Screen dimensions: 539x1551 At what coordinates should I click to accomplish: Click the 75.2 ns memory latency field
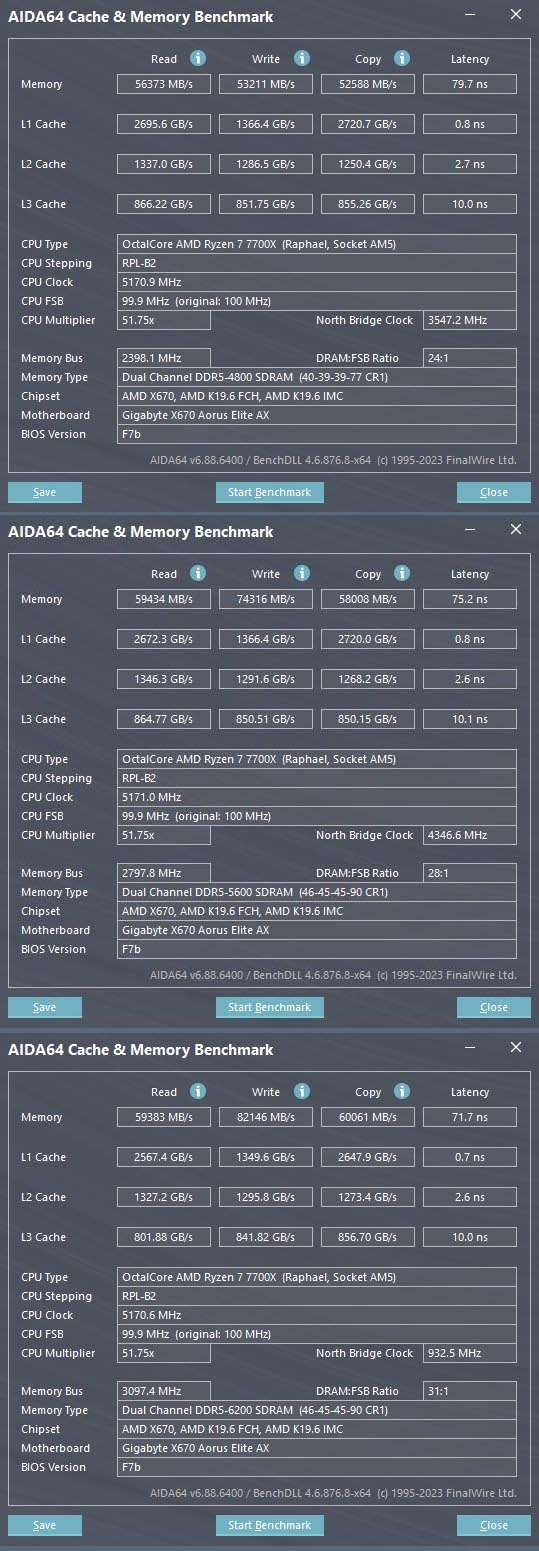point(470,599)
